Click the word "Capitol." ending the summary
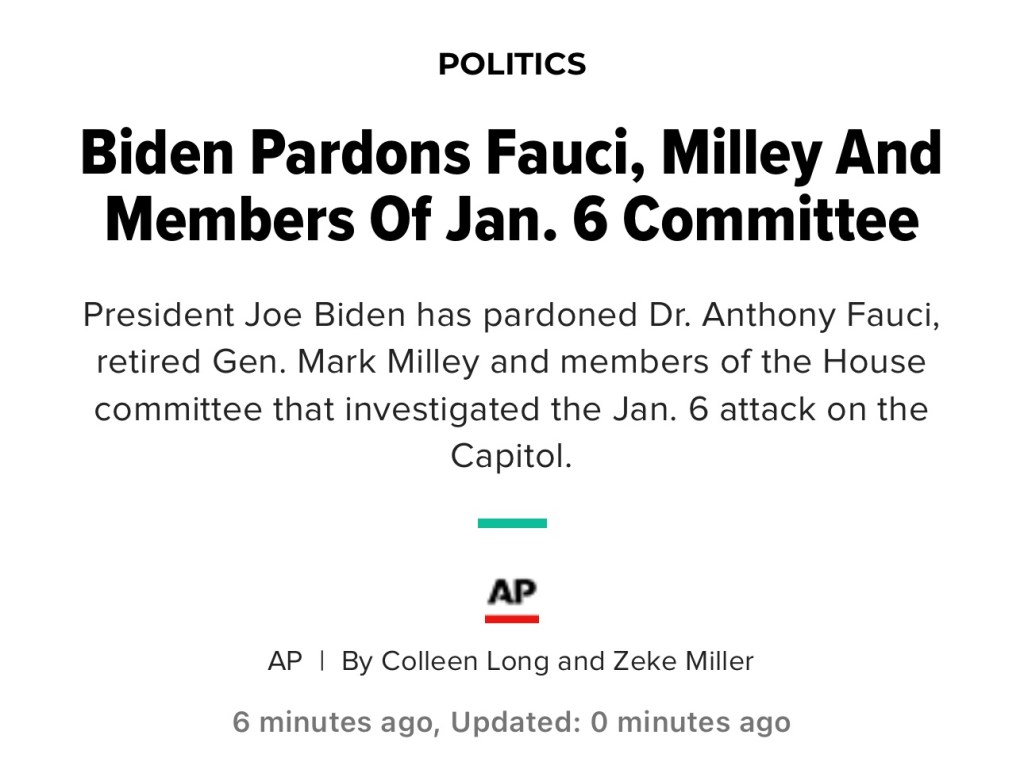The height and width of the screenshot is (781, 1024). [511, 456]
